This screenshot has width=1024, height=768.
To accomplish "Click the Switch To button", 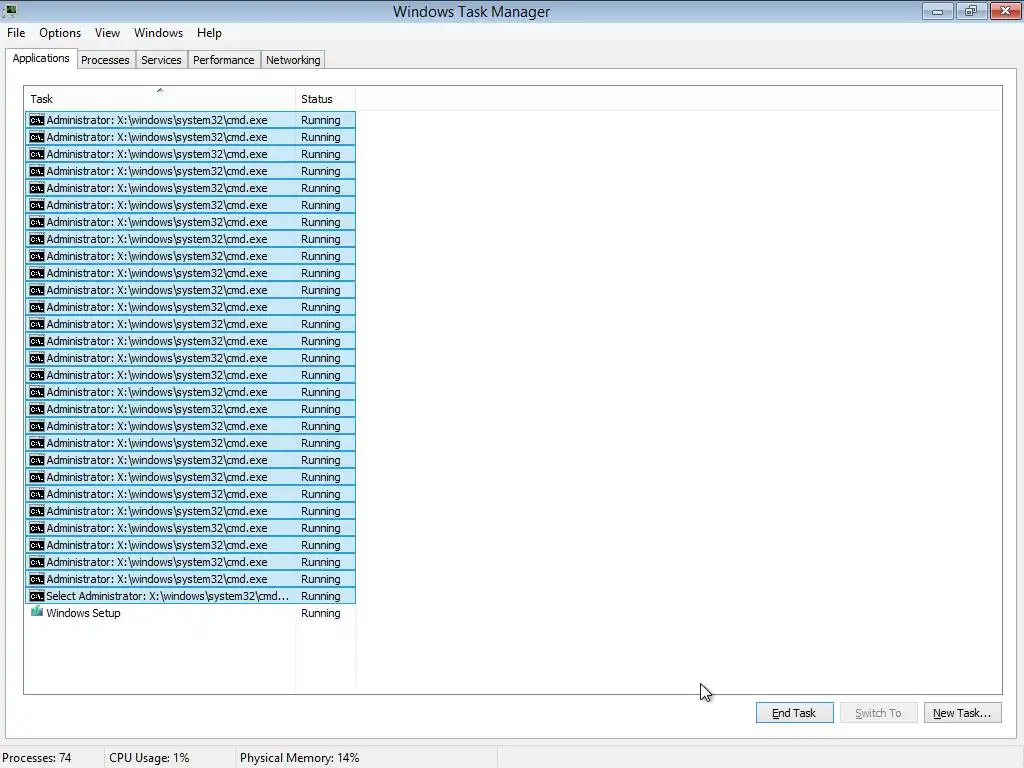I will (878, 712).
